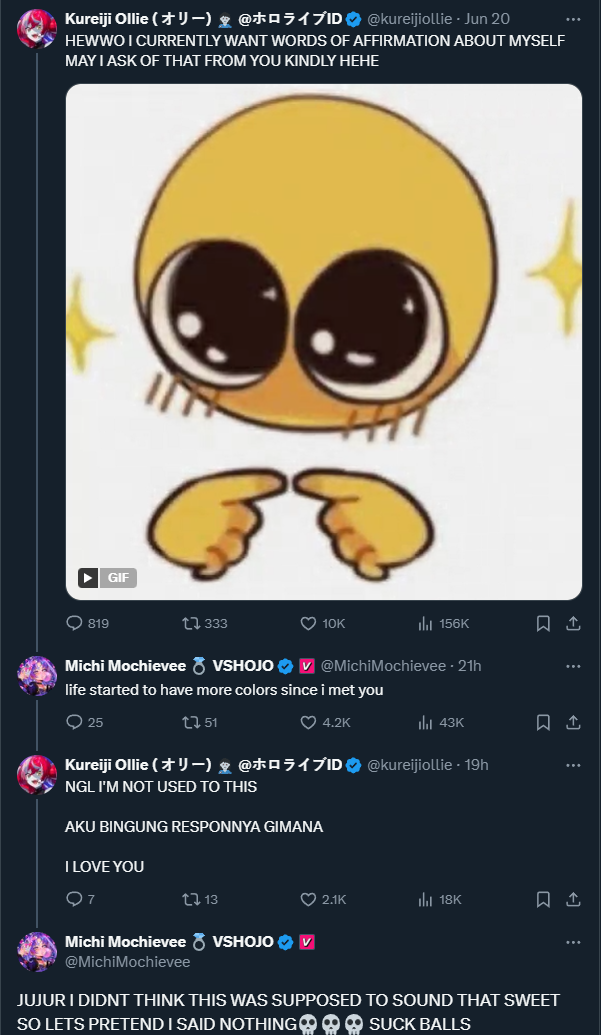Open the emoji GIF image
This screenshot has height=1035, width=601.
[x=323, y=340]
